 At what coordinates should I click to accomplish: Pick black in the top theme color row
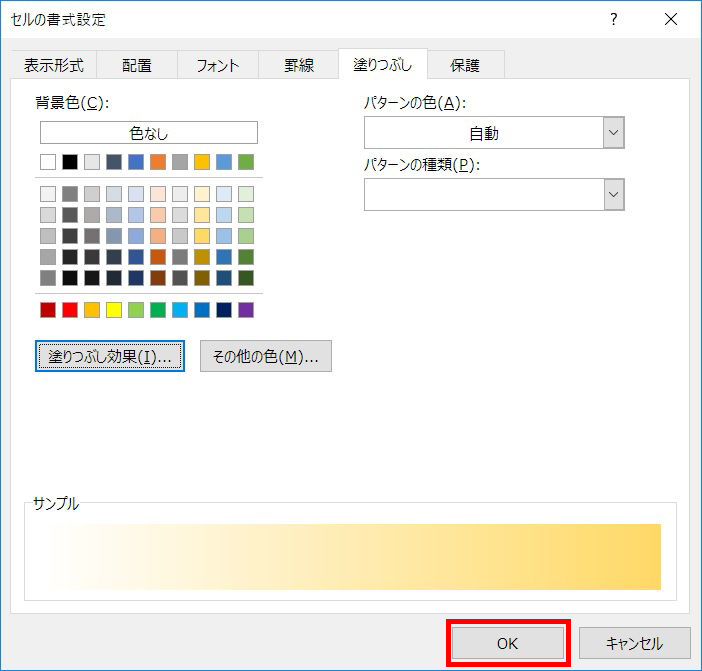click(70, 162)
